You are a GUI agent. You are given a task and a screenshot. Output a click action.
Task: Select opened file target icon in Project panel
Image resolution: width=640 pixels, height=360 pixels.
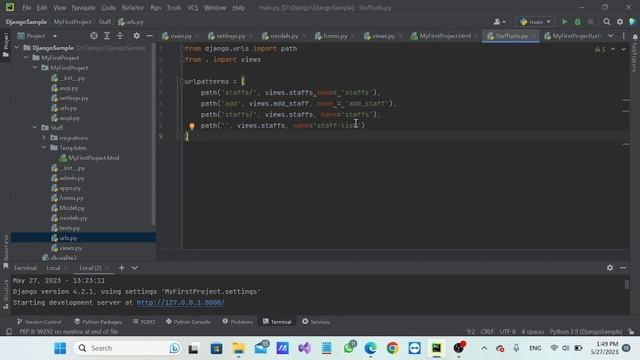coord(94,36)
